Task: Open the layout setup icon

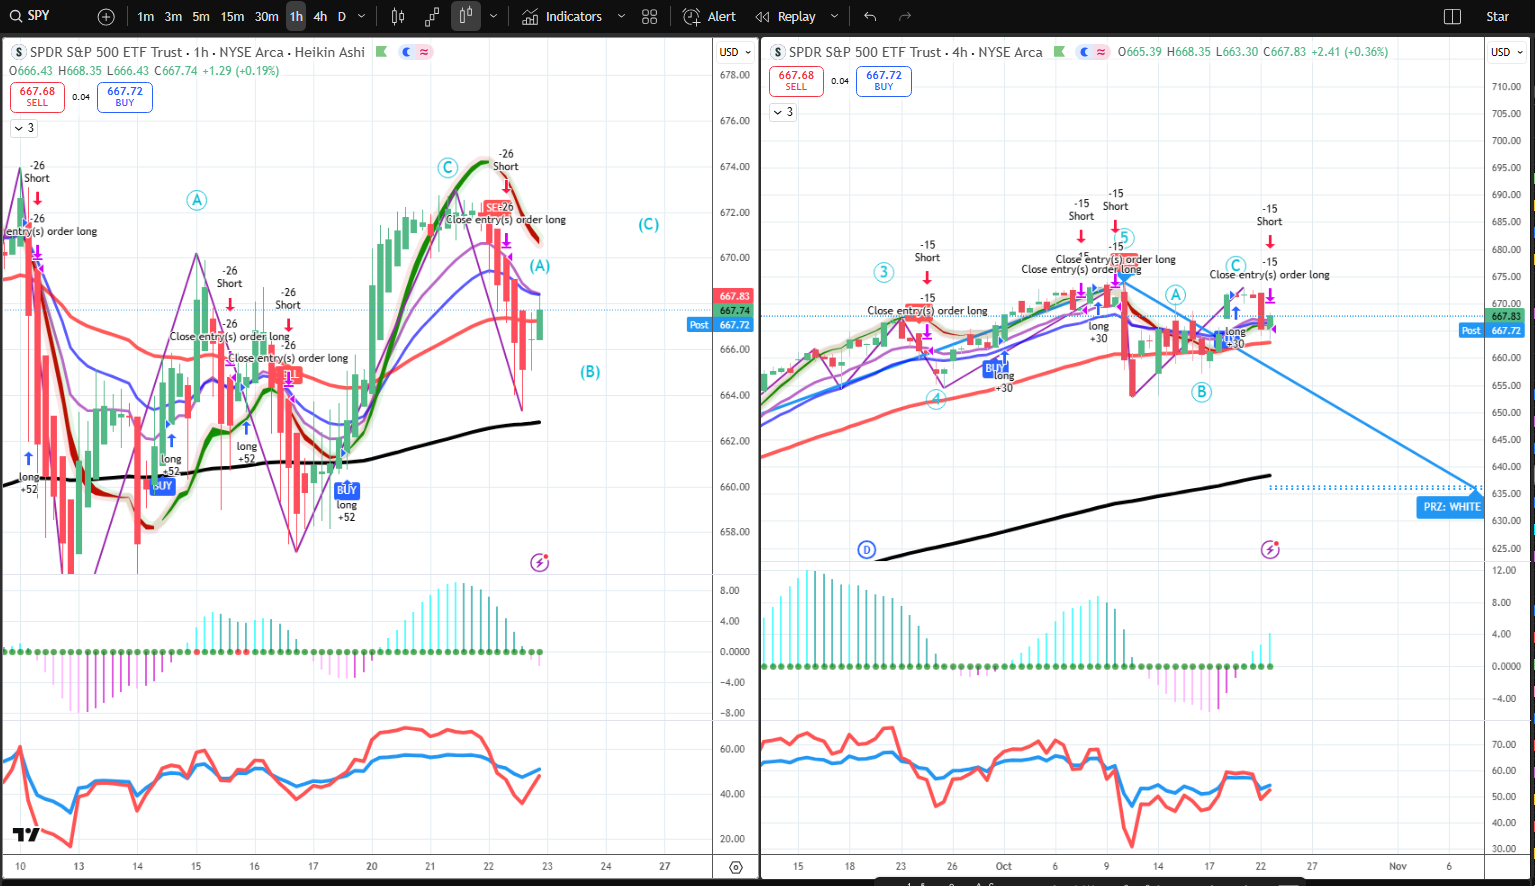Action: click(1453, 17)
